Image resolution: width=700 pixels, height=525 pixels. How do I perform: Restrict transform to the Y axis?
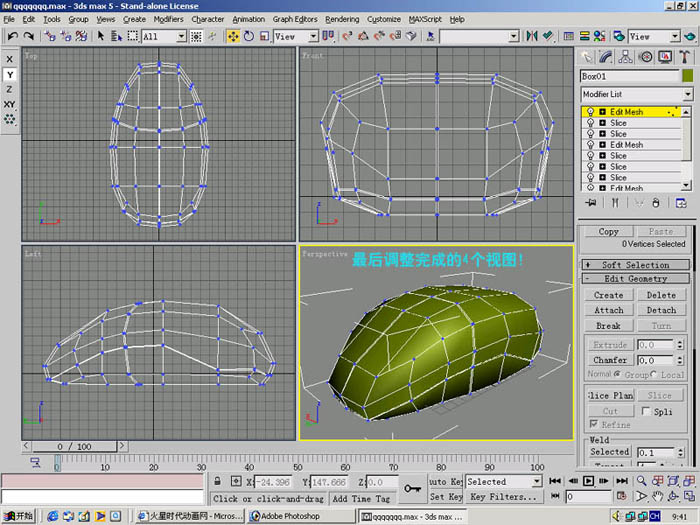click(x=9, y=75)
